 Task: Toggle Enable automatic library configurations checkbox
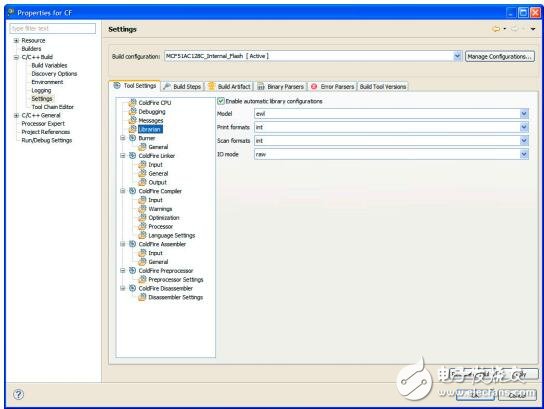(x=221, y=101)
